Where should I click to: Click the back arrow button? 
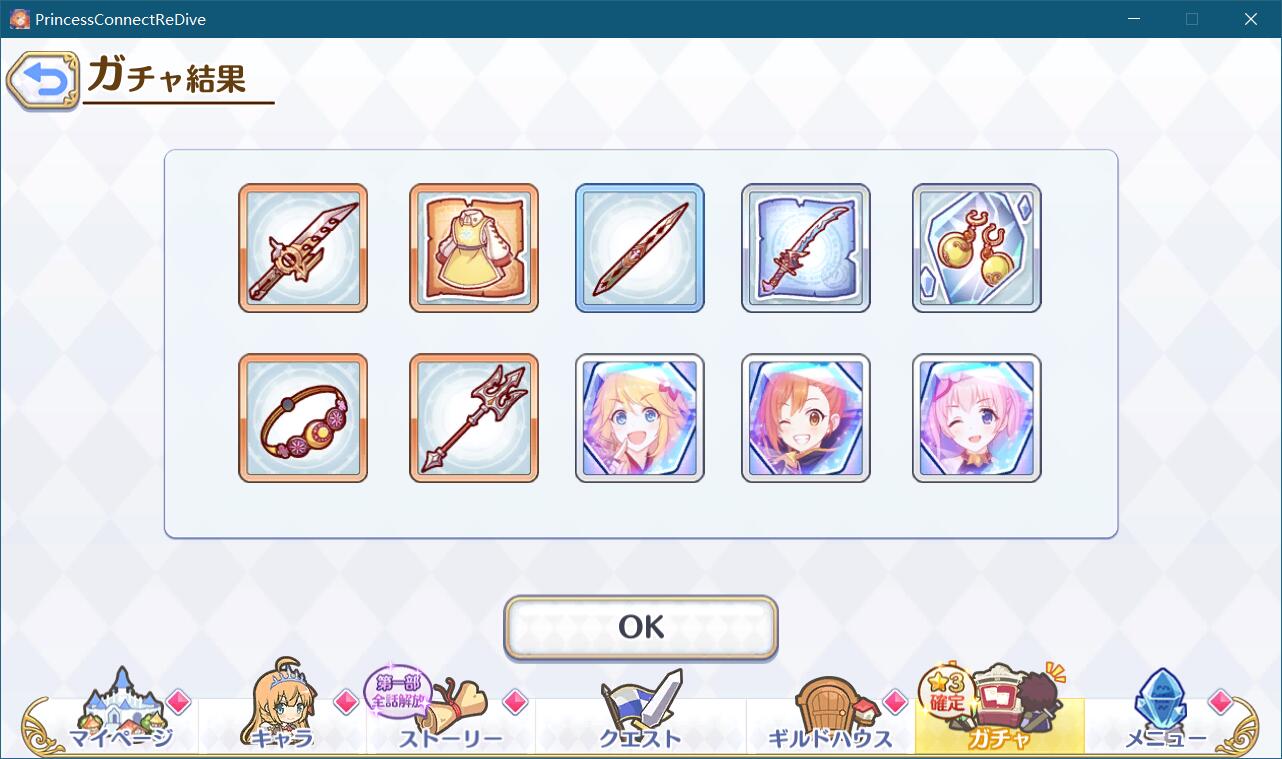point(43,81)
